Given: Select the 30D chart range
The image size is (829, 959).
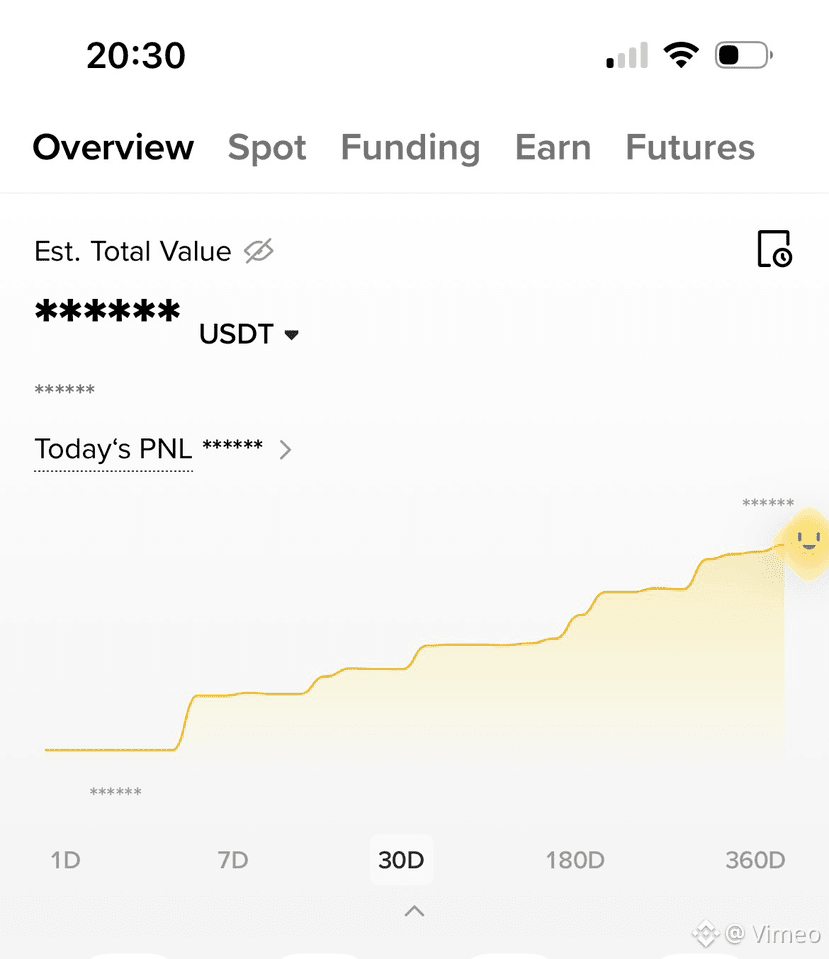Looking at the screenshot, I should pos(401,860).
